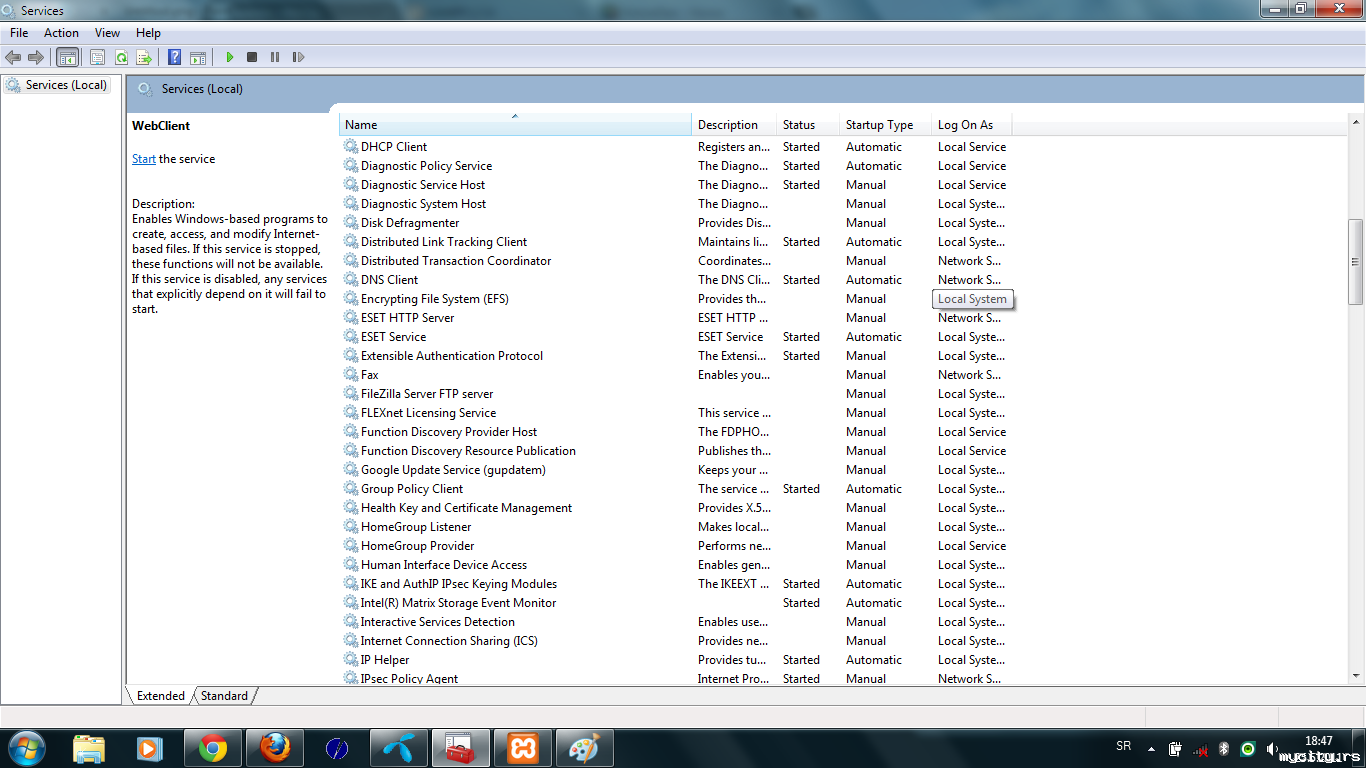Click the vertical scrollbar thumb of services list
The image size is (1366, 768).
tap(1356, 262)
